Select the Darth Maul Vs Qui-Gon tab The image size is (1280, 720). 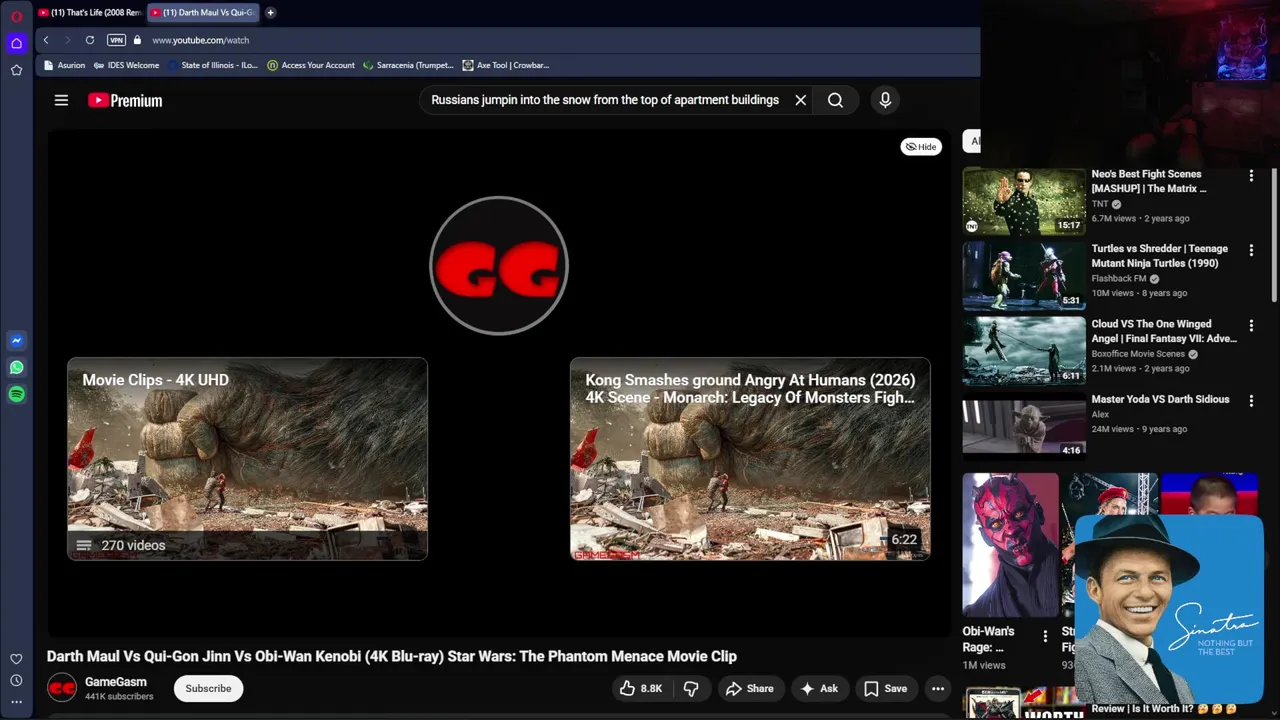tap(203, 13)
